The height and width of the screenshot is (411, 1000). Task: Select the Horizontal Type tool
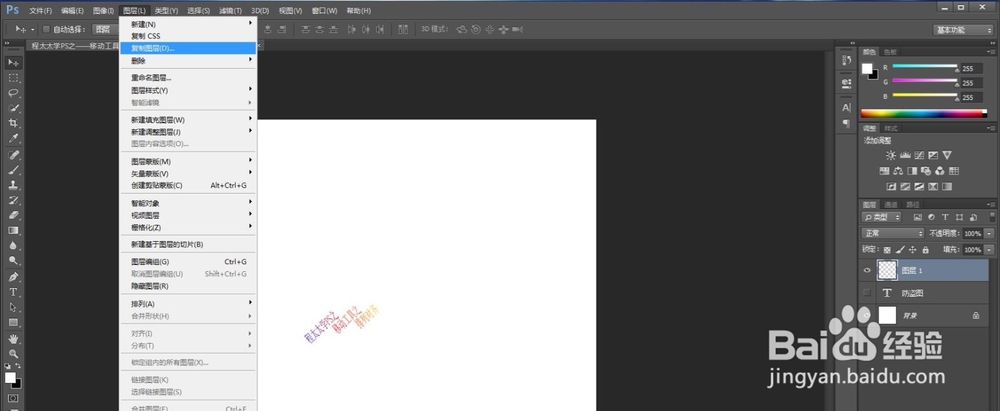(x=13, y=292)
